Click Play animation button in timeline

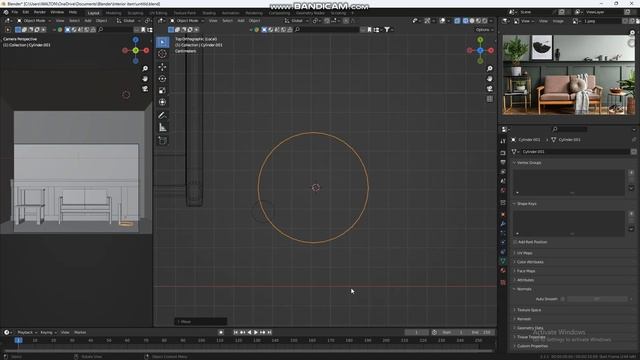click(256, 333)
